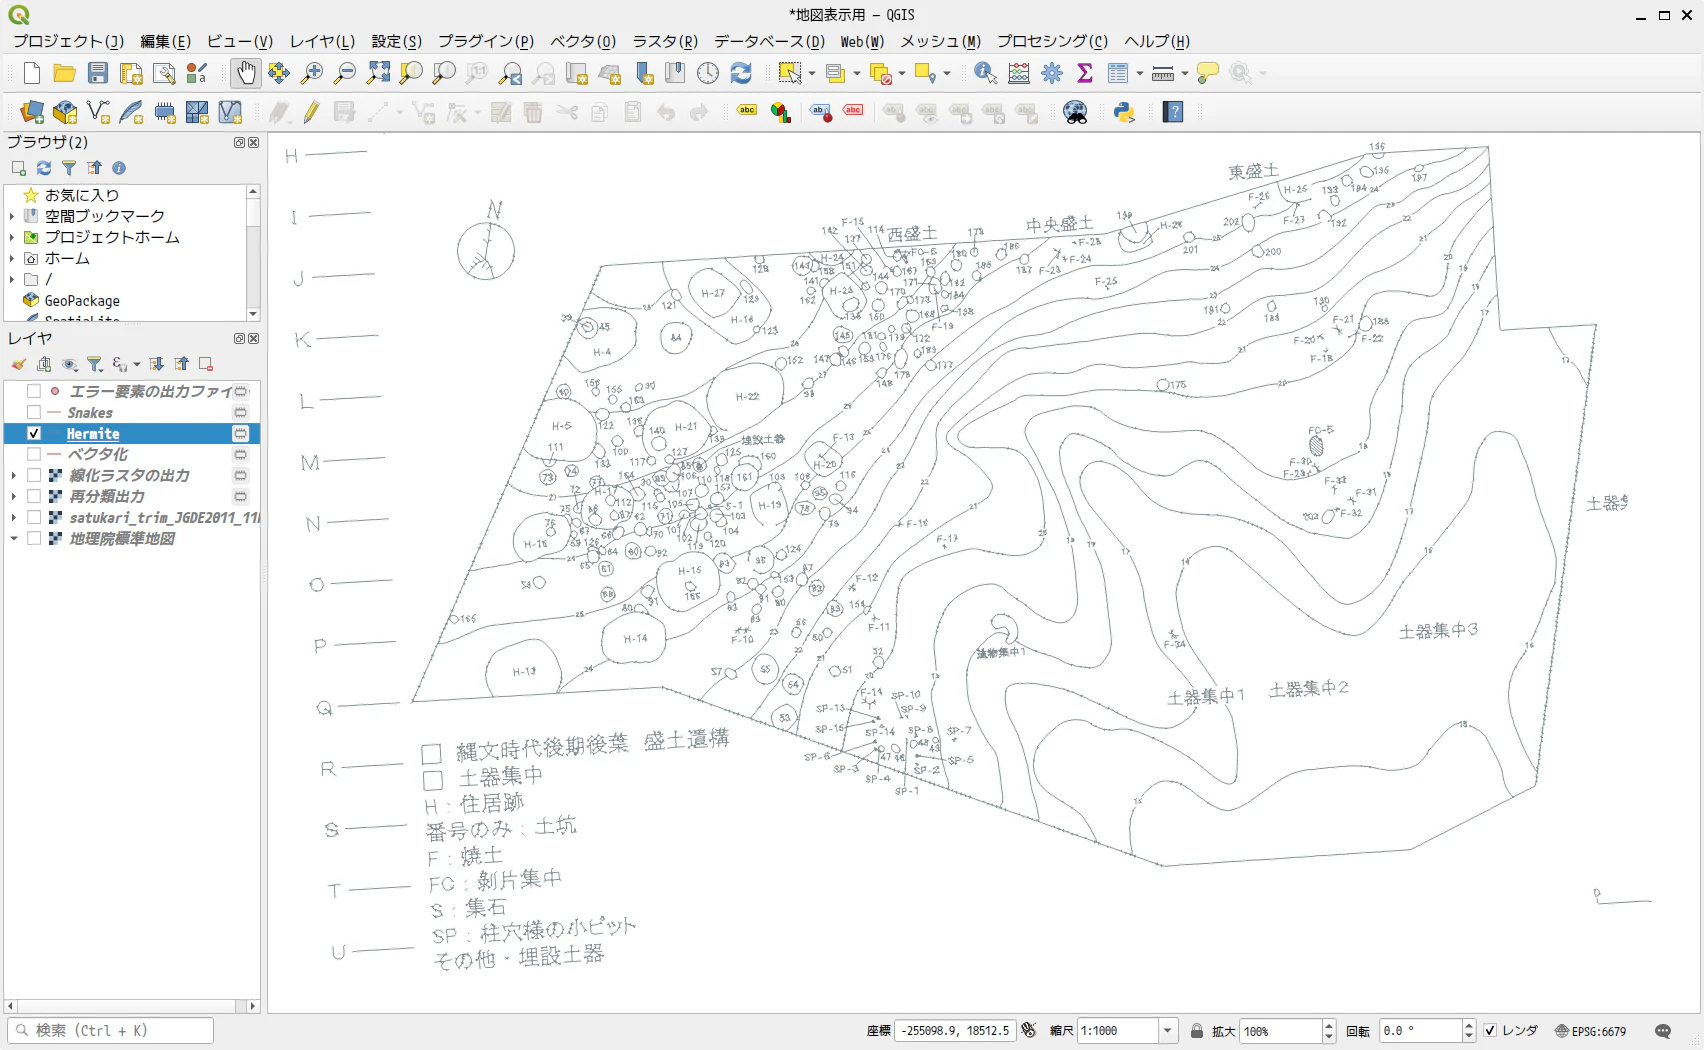Toggle editing with the yellow pencil icon
The height and width of the screenshot is (1050, 1704).
[312, 112]
